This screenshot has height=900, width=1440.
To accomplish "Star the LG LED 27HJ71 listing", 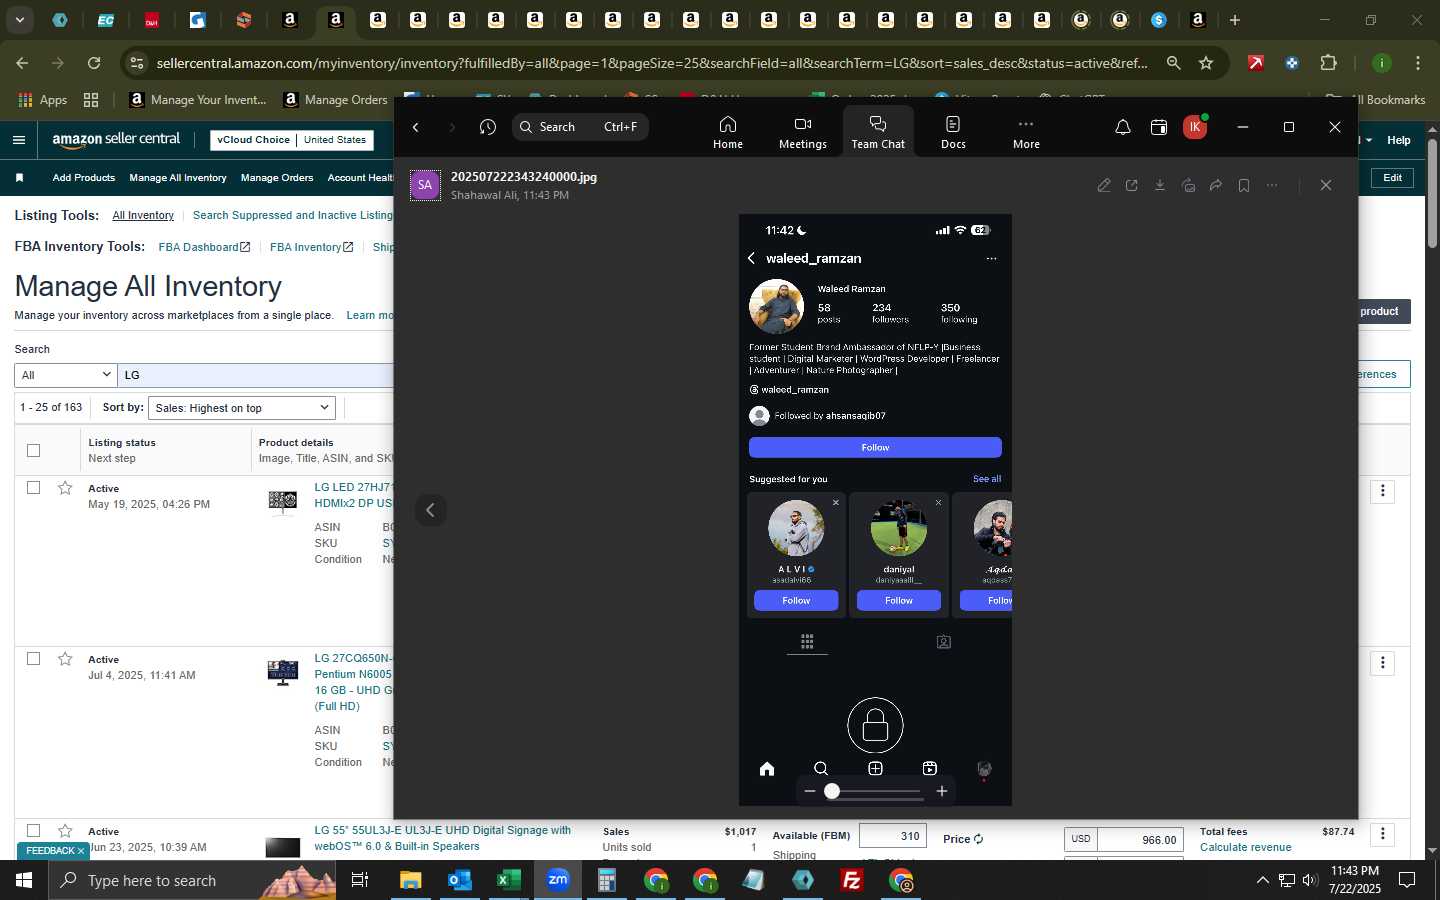I will [x=65, y=488].
